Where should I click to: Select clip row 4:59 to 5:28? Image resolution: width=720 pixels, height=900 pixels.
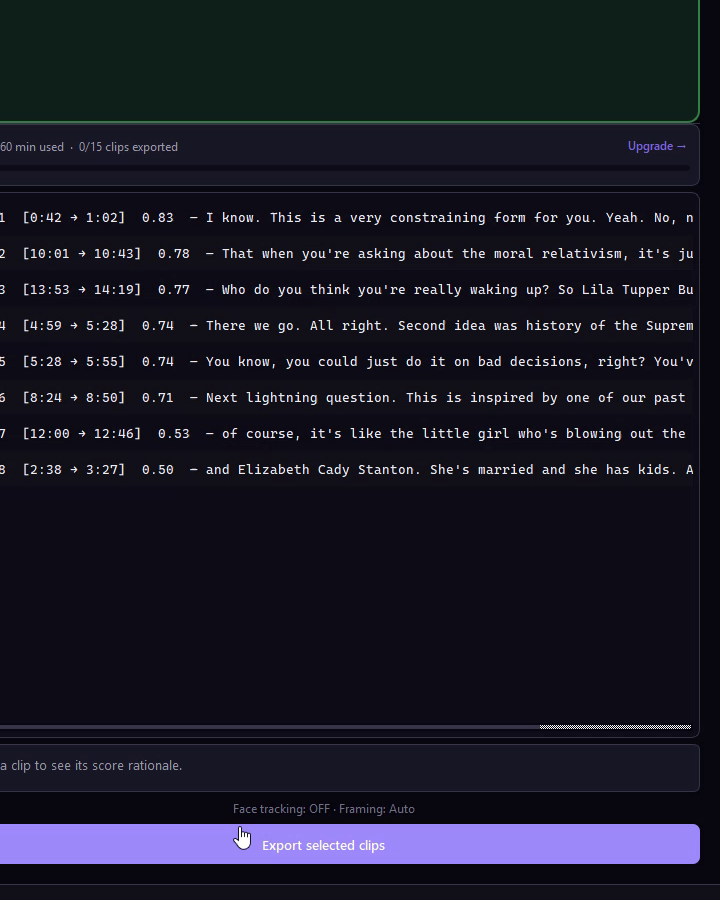[346, 326]
